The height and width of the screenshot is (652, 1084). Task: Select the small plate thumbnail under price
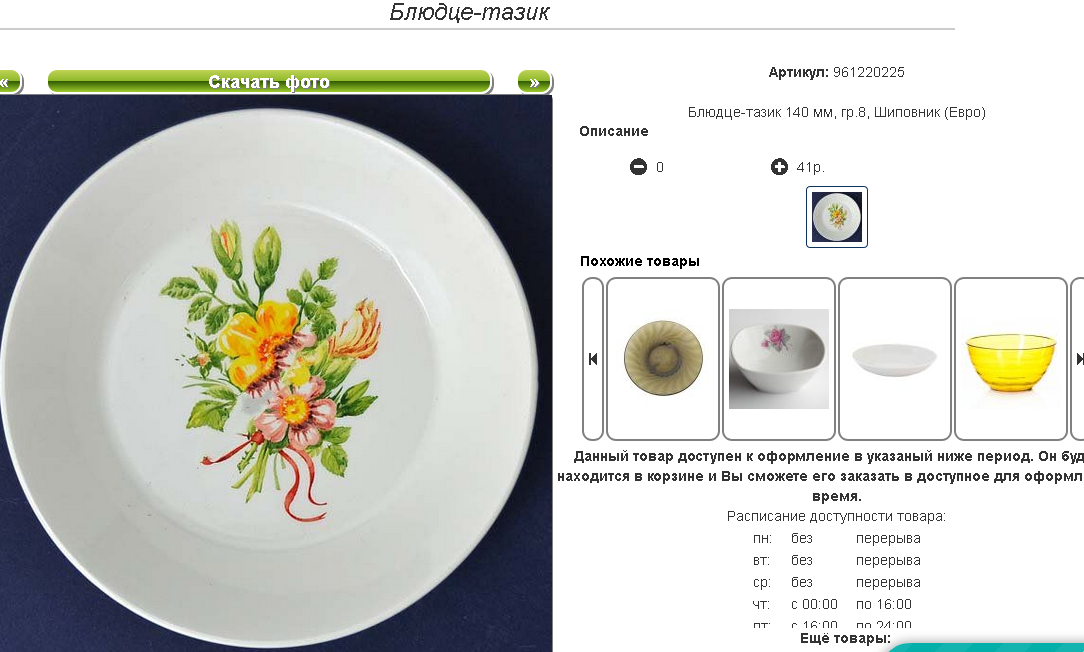point(837,217)
